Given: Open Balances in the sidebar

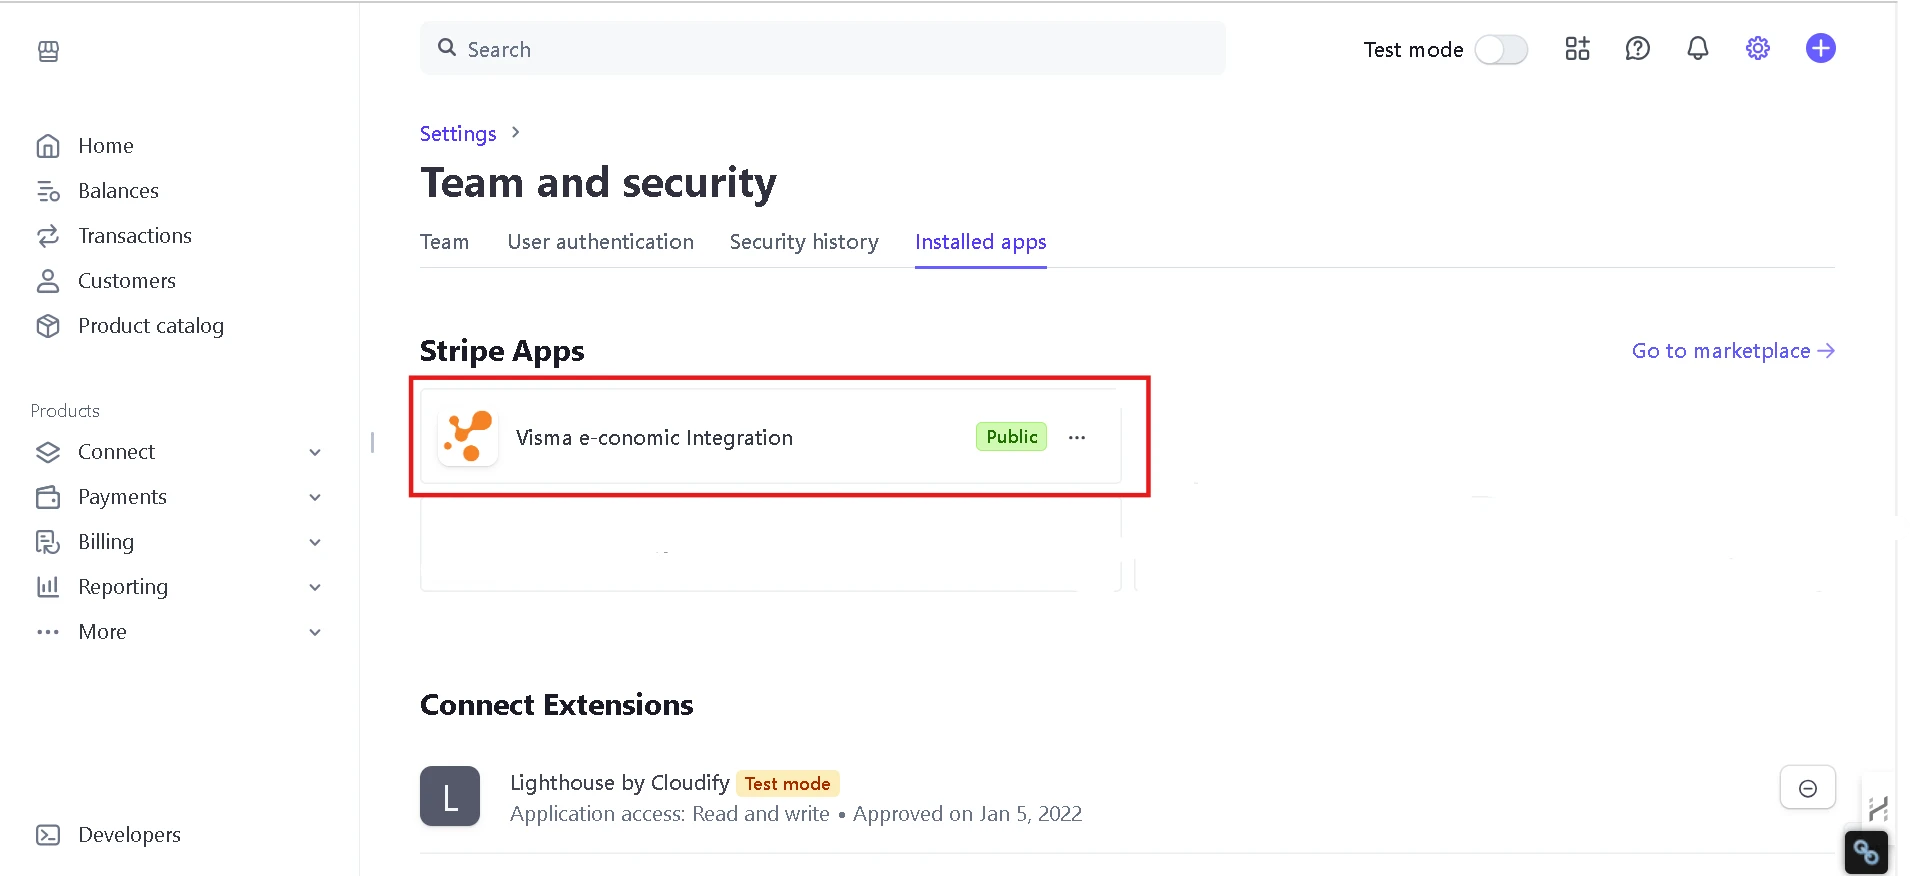Looking at the screenshot, I should pos(118,191).
